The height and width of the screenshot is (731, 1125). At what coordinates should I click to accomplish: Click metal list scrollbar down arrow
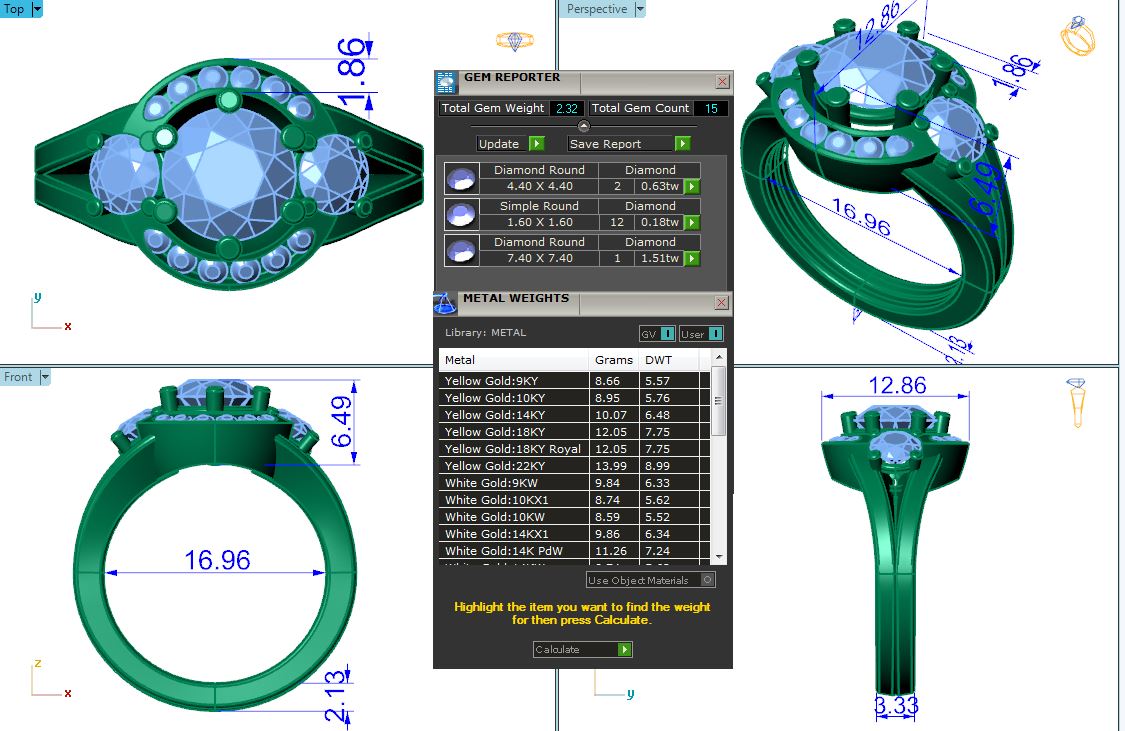click(x=718, y=555)
